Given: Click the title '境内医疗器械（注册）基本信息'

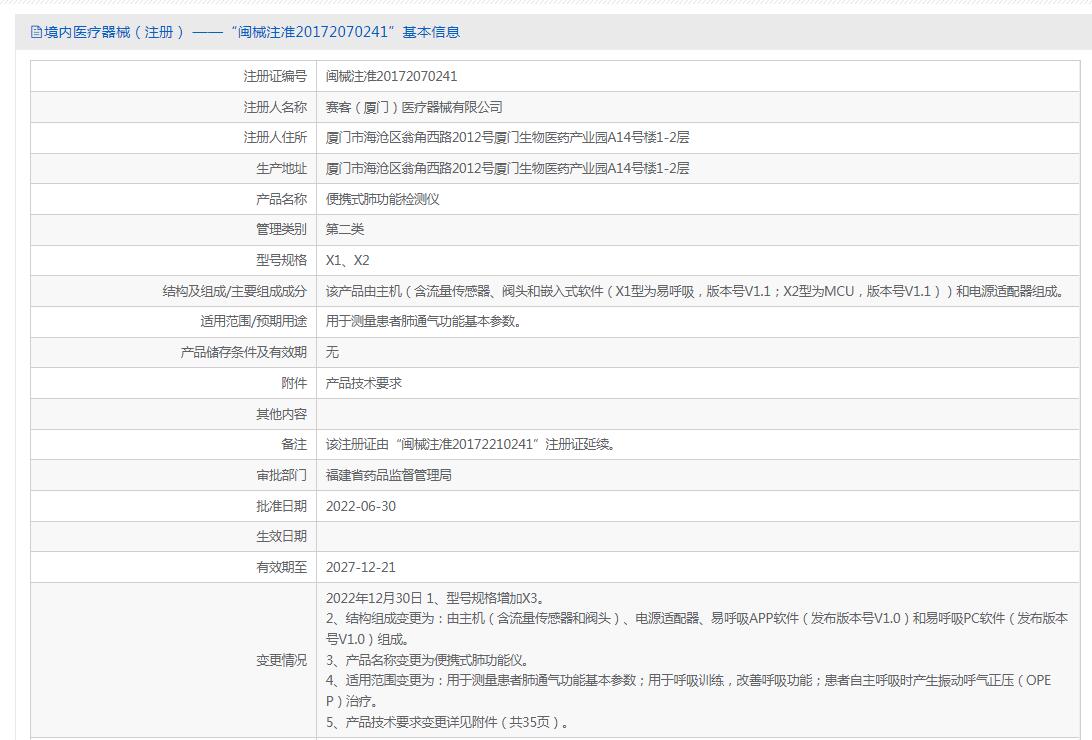Looking at the screenshot, I should pyautogui.click(x=252, y=32).
